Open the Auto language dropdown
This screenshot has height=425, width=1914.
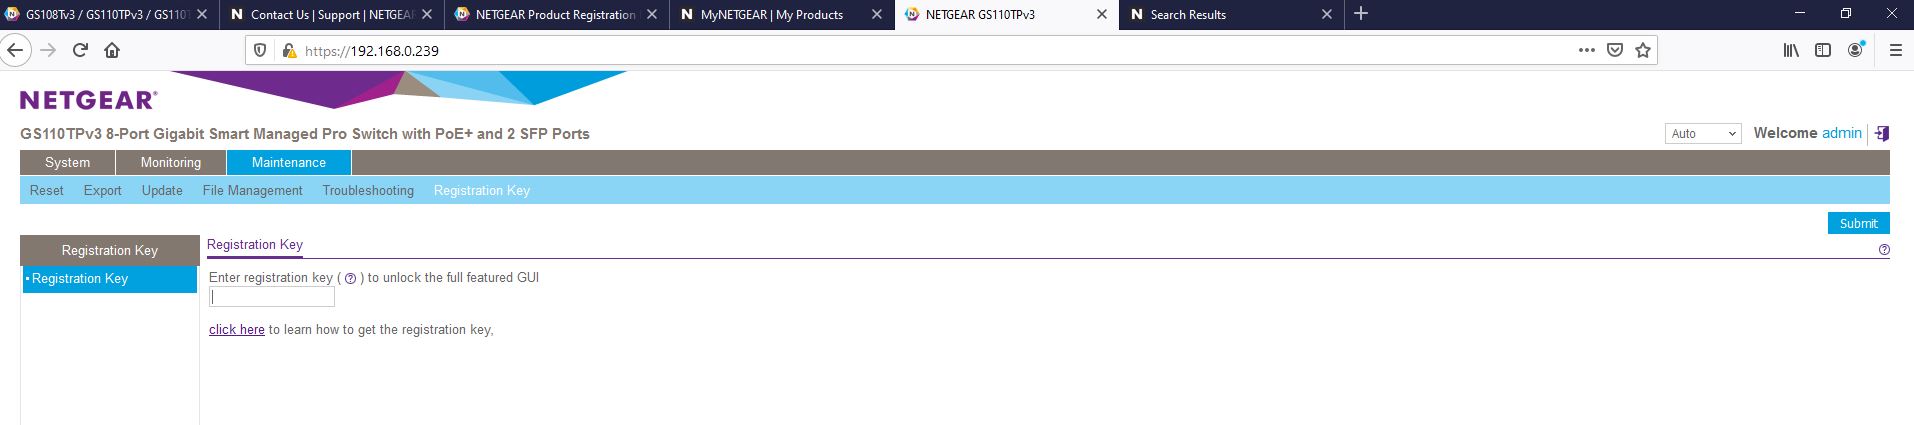coord(1703,133)
